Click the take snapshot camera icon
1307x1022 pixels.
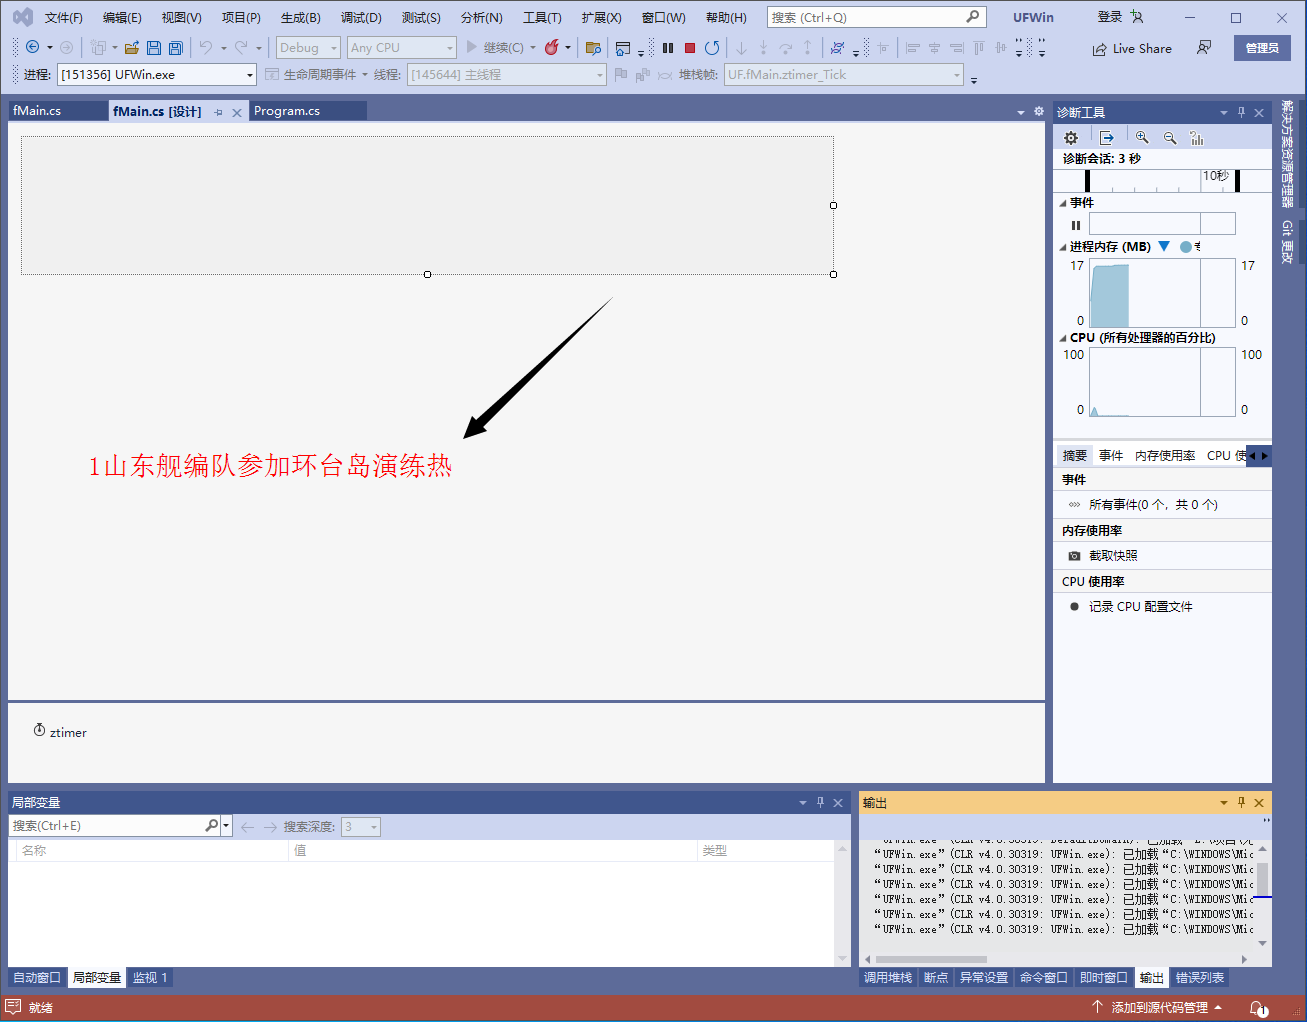[x=1074, y=556]
